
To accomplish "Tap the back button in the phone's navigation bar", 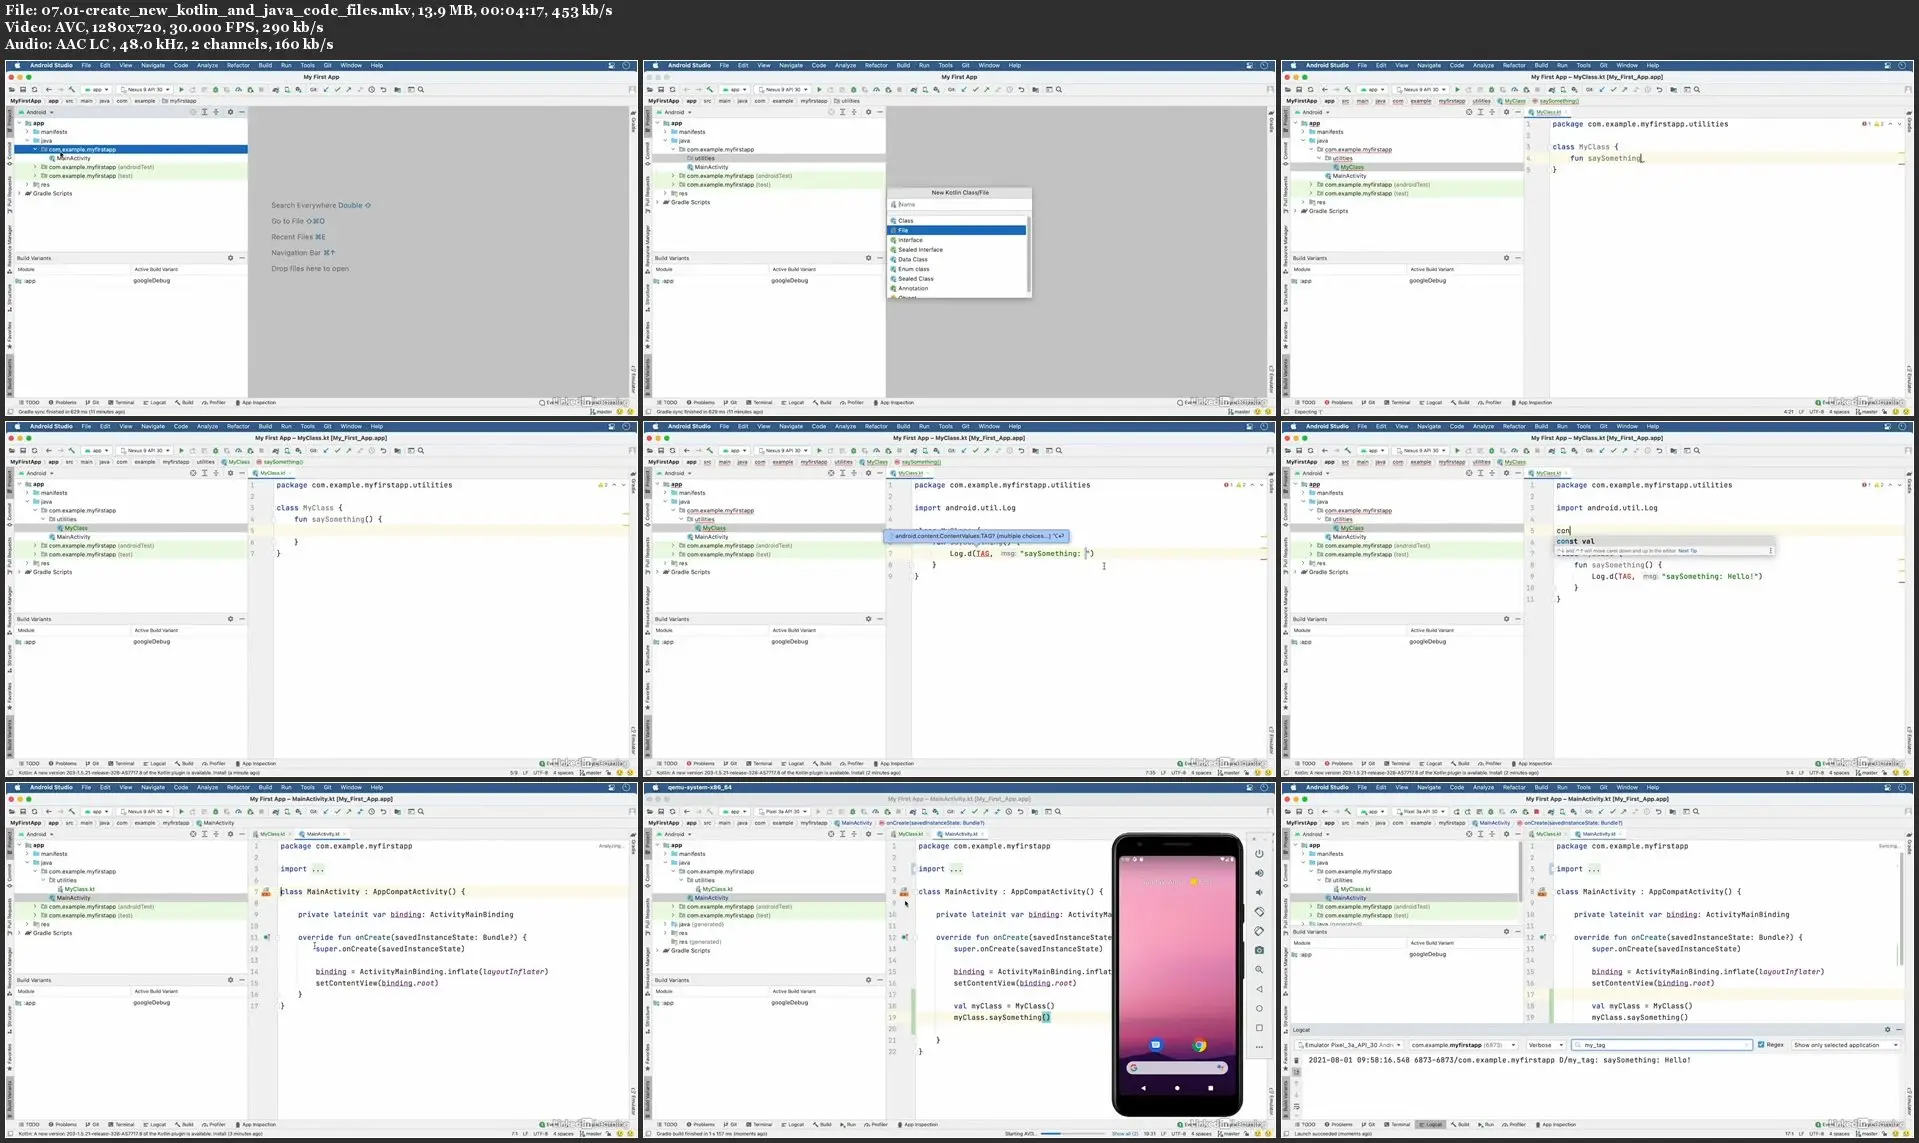I will (1143, 1087).
